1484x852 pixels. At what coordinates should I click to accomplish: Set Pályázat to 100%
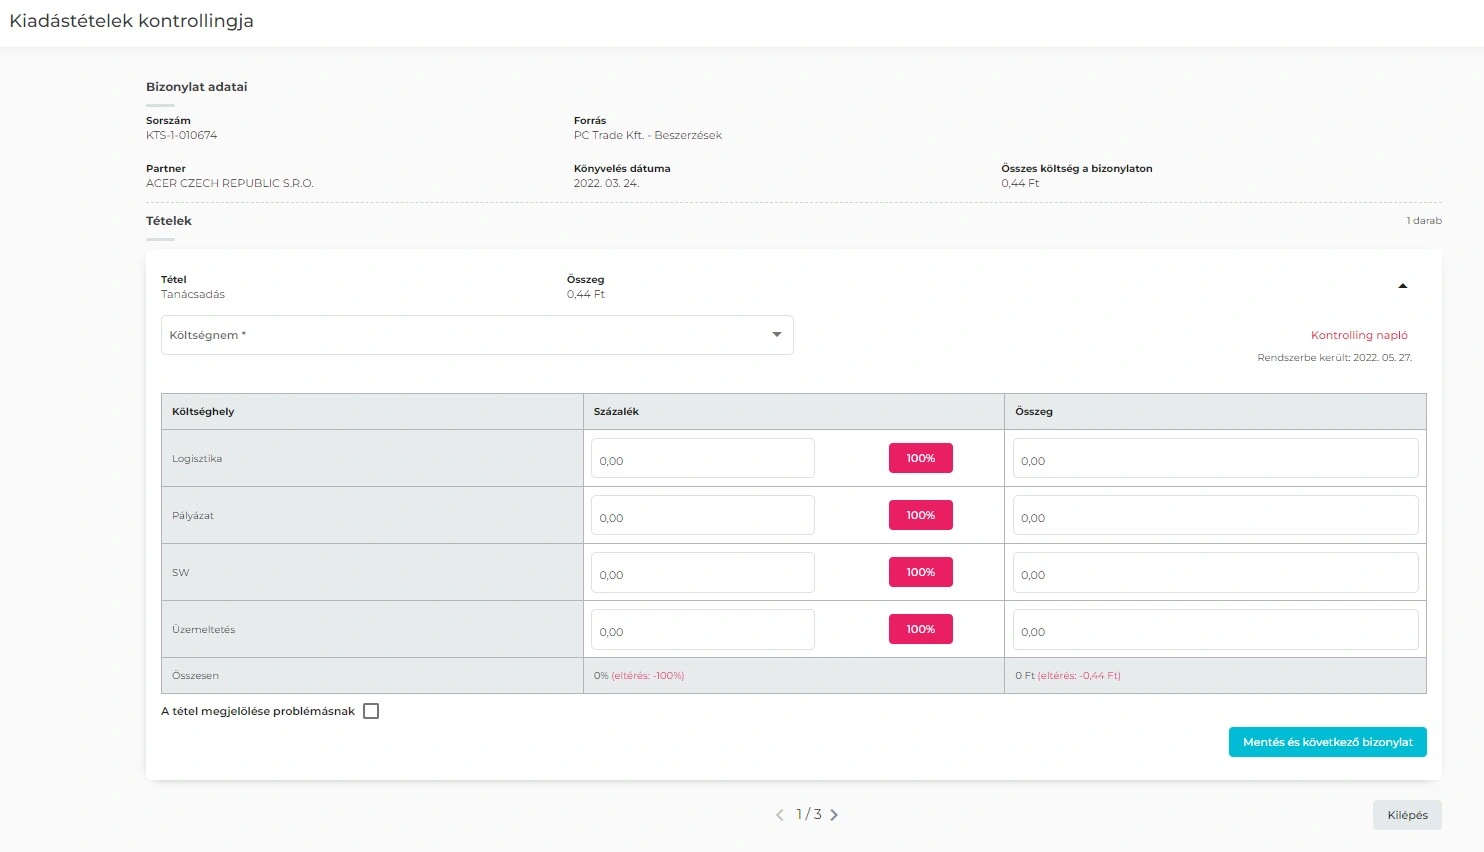(x=920, y=515)
